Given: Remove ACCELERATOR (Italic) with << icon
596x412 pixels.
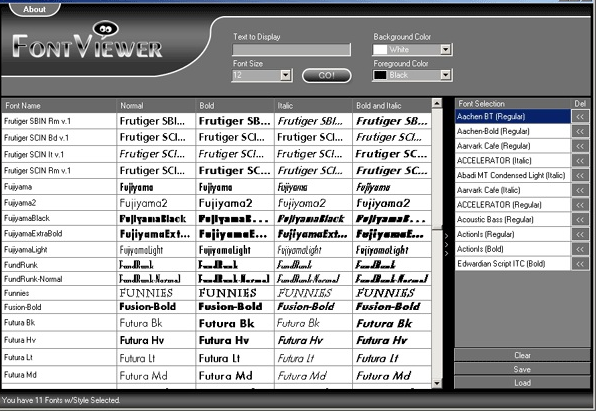Looking at the screenshot, I should tap(580, 161).
